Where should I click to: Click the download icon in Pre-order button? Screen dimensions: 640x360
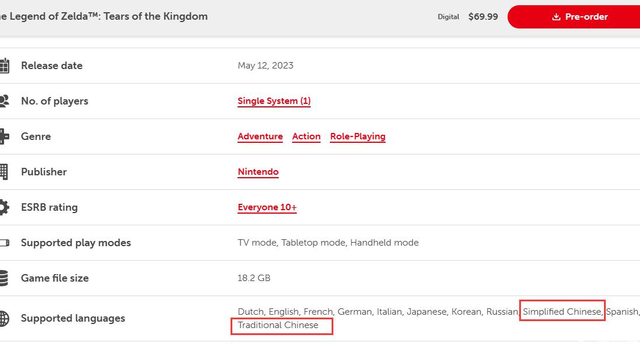point(556,17)
